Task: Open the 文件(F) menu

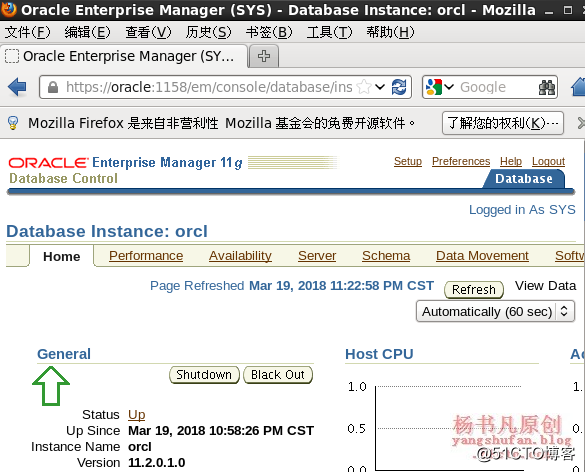Action: pos(27,32)
